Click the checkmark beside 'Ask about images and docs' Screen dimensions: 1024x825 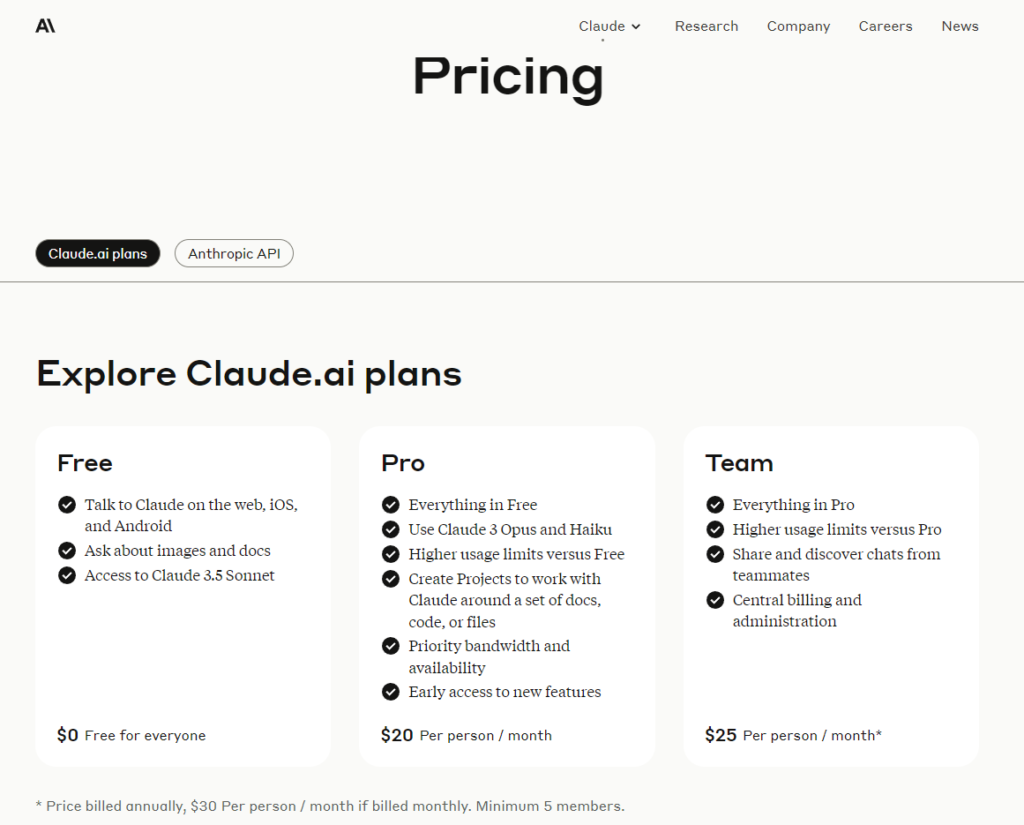pos(67,551)
